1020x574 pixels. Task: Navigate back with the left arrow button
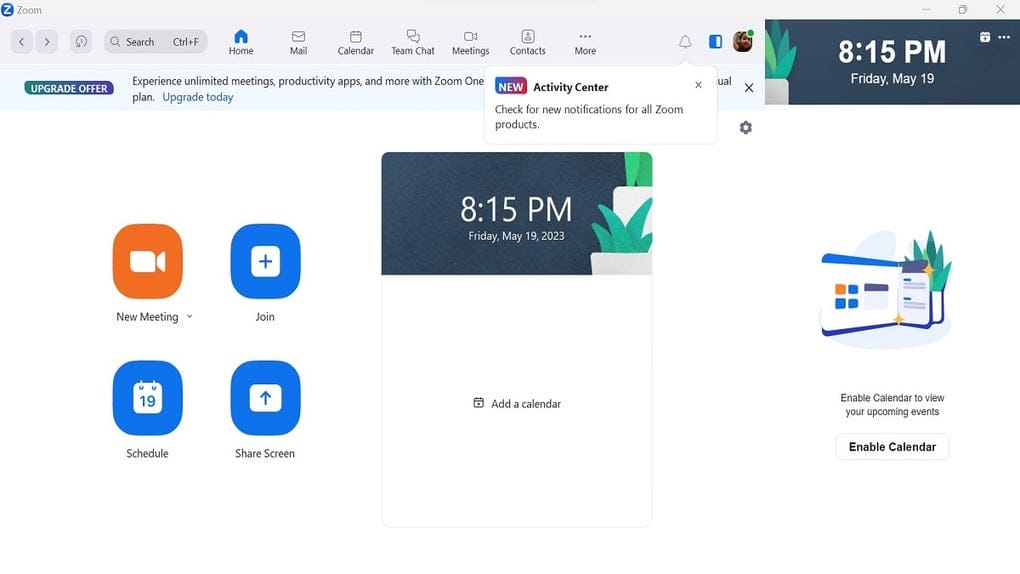[x=21, y=42]
